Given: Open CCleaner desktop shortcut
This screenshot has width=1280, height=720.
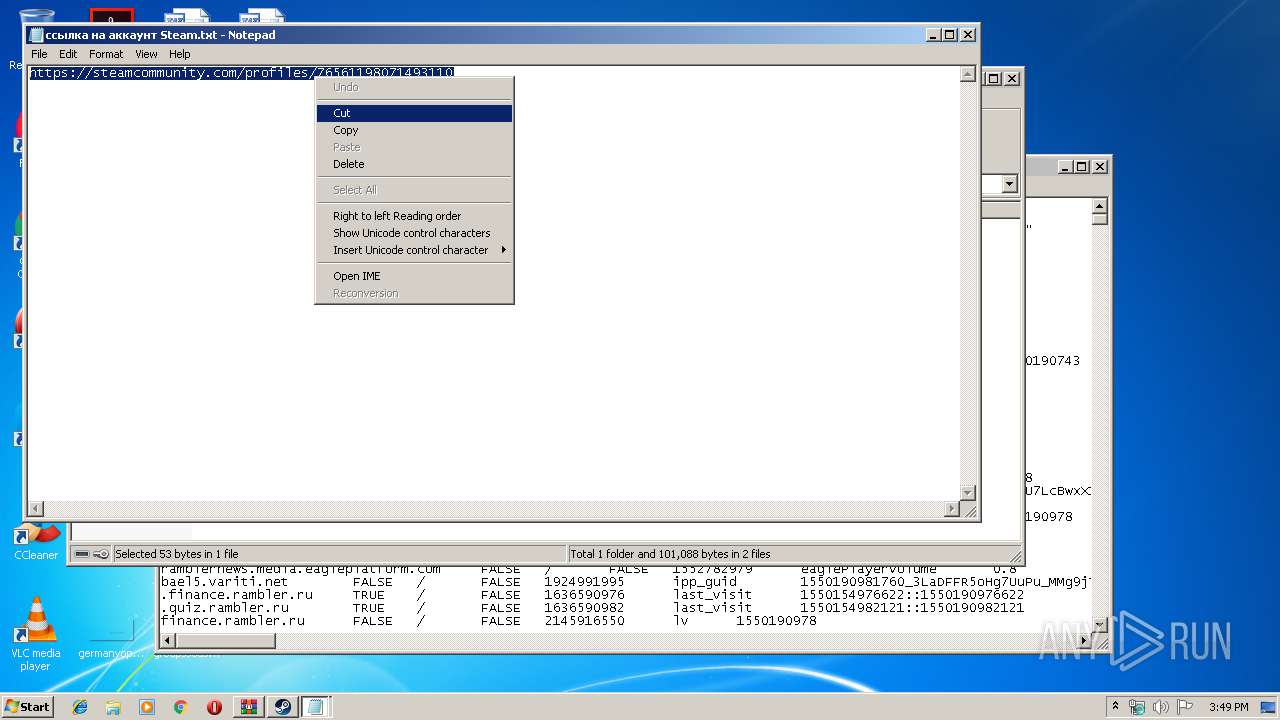Looking at the screenshot, I should click(36, 543).
